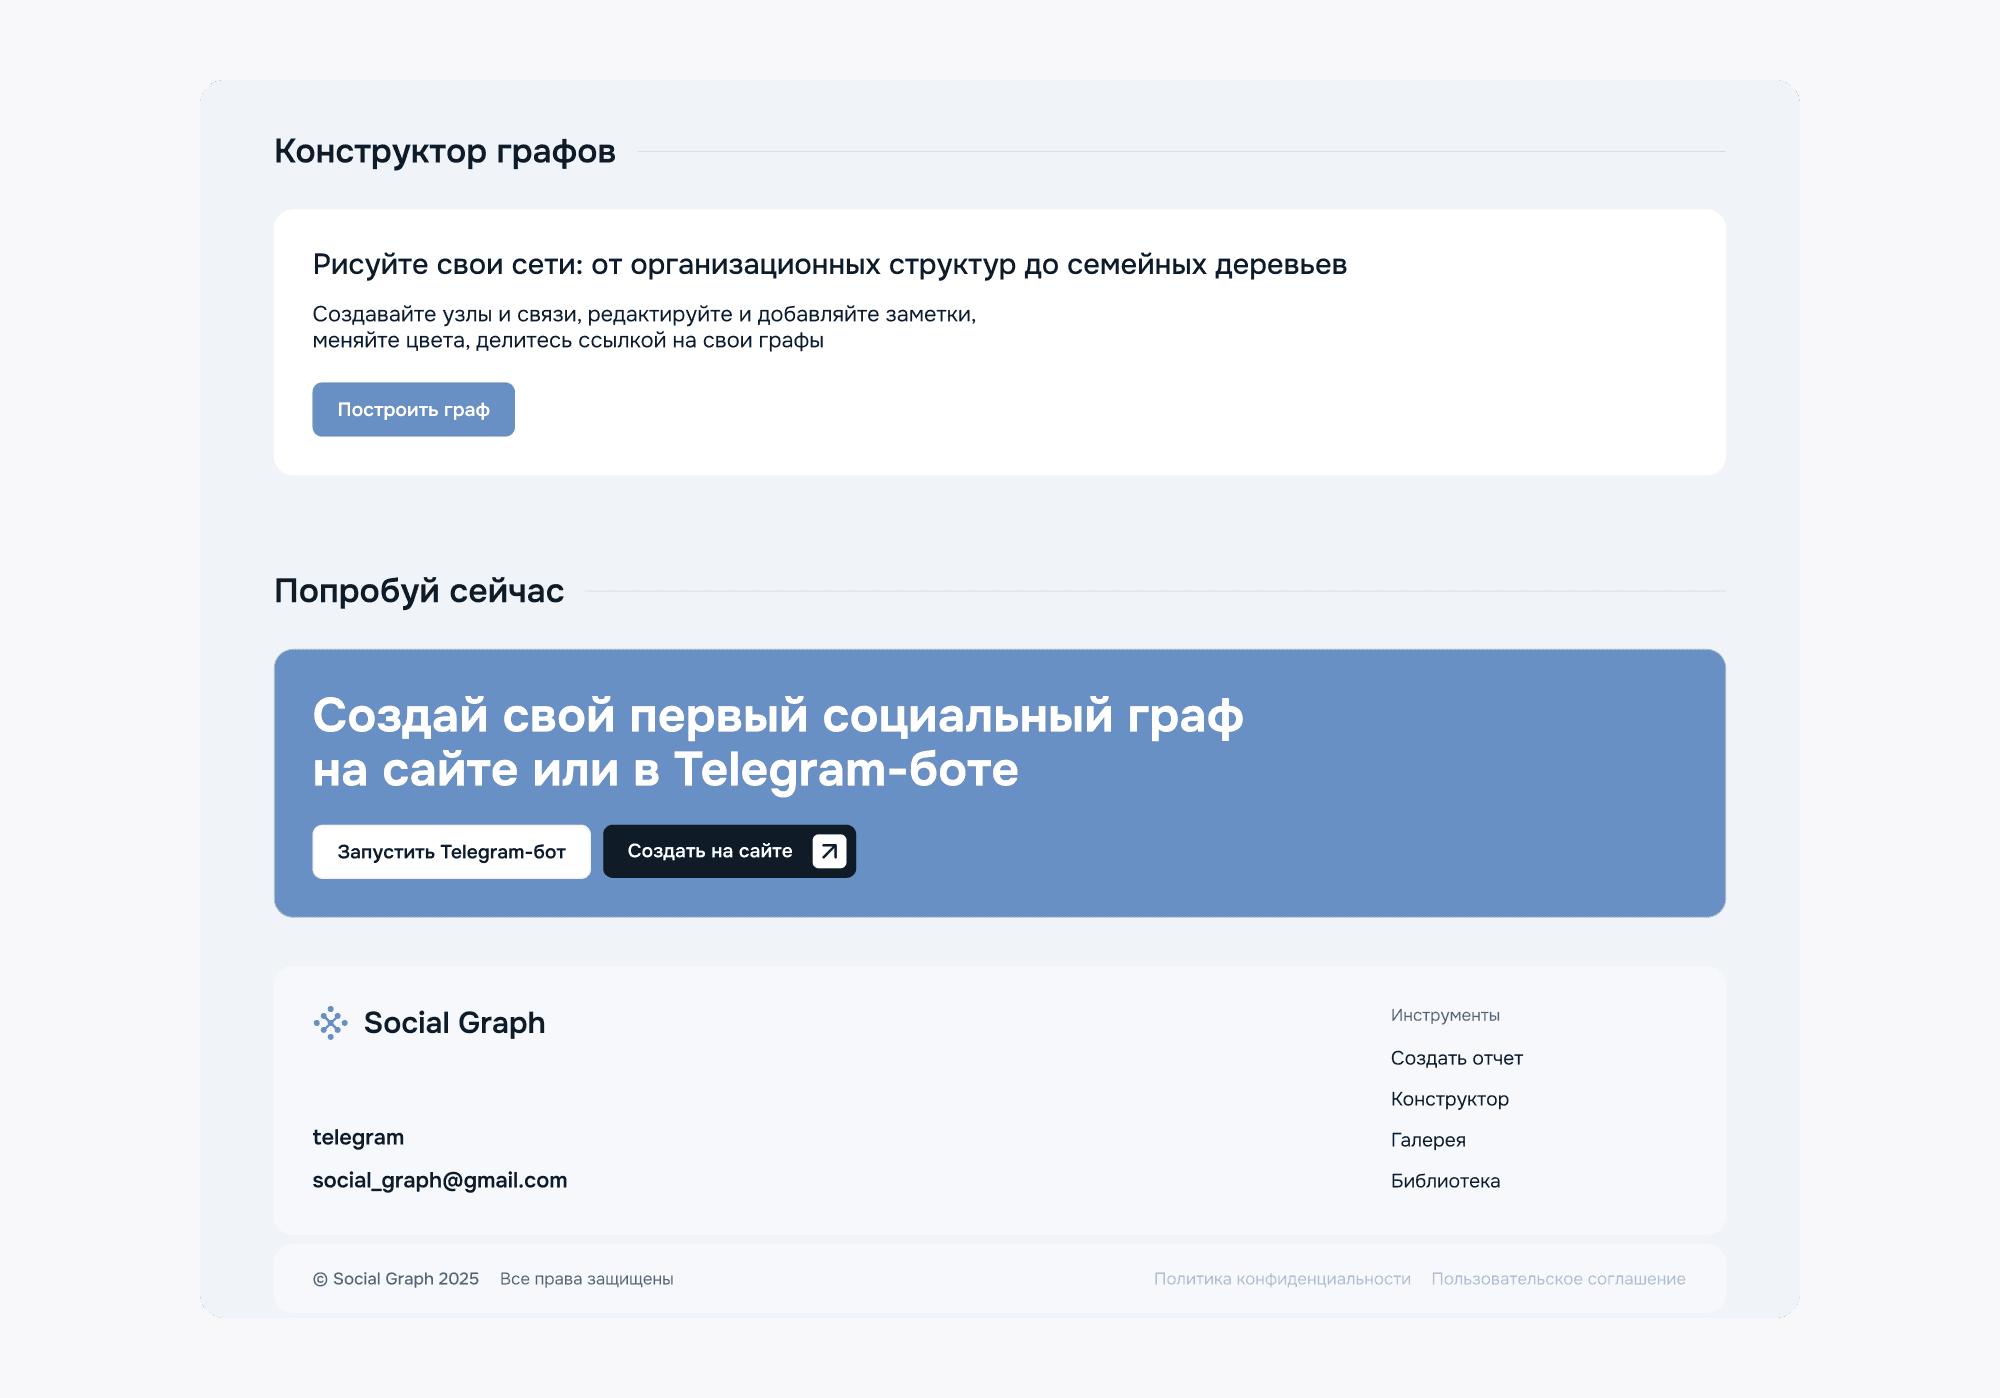Click the Social Graph logo icon
2000x1398 pixels.
330,1023
